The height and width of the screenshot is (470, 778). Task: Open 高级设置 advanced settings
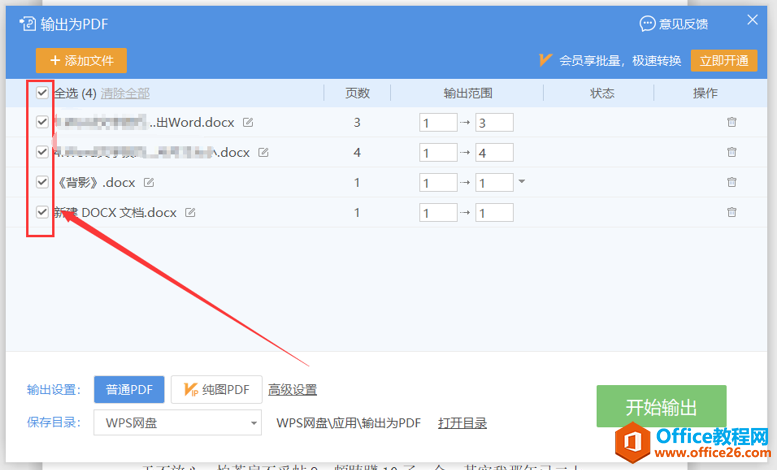click(x=292, y=390)
